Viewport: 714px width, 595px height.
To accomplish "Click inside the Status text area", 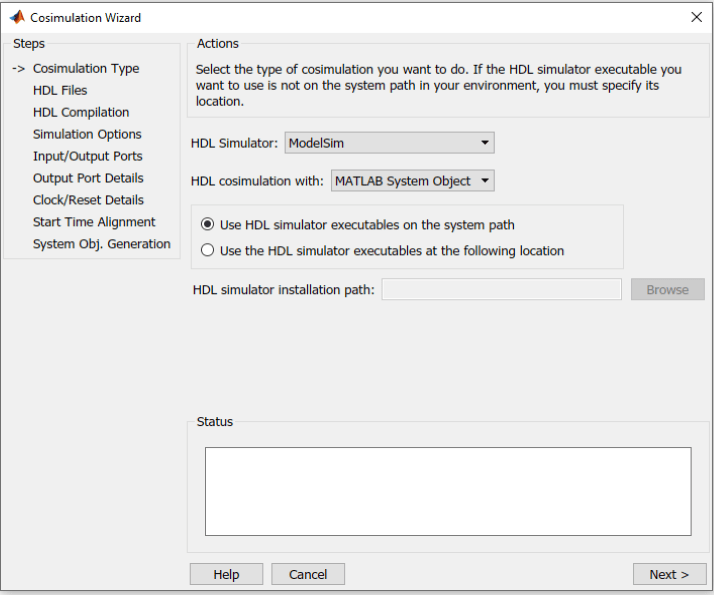I will [447, 491].
